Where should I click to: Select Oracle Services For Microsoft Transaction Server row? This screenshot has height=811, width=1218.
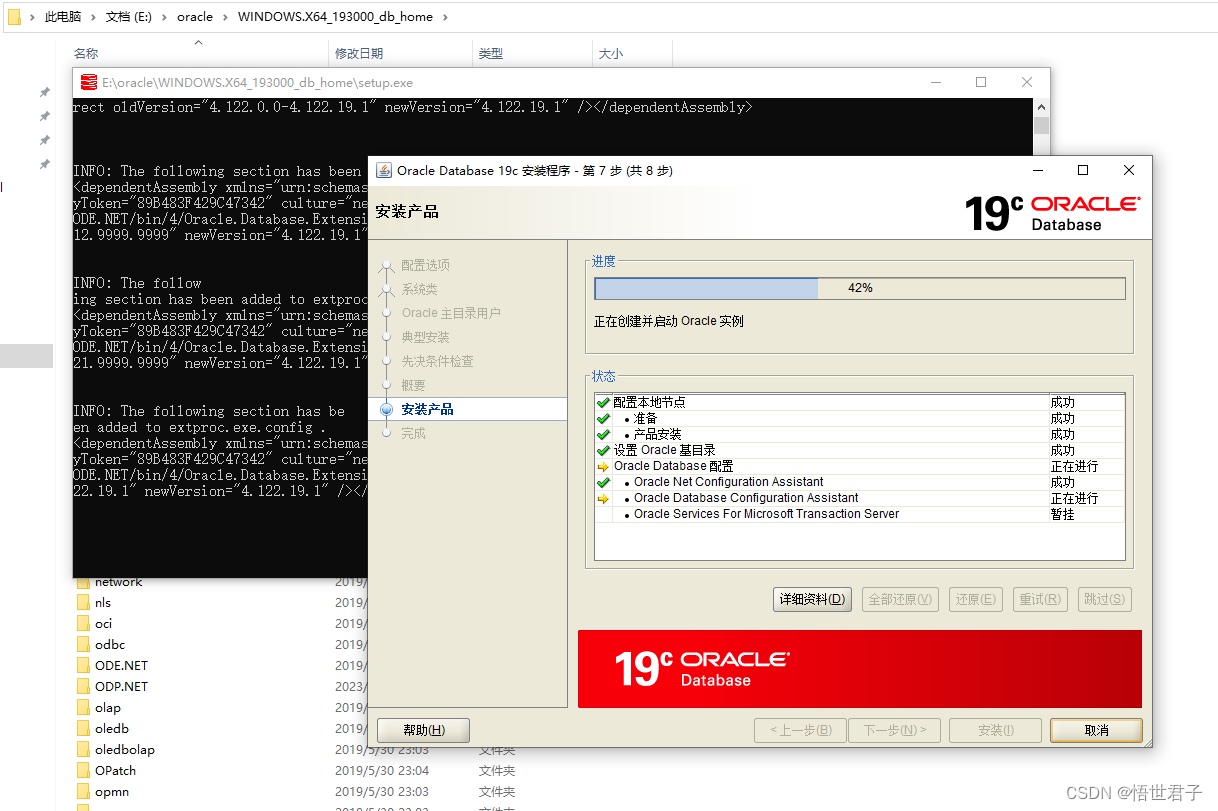(x=859, y=514)
